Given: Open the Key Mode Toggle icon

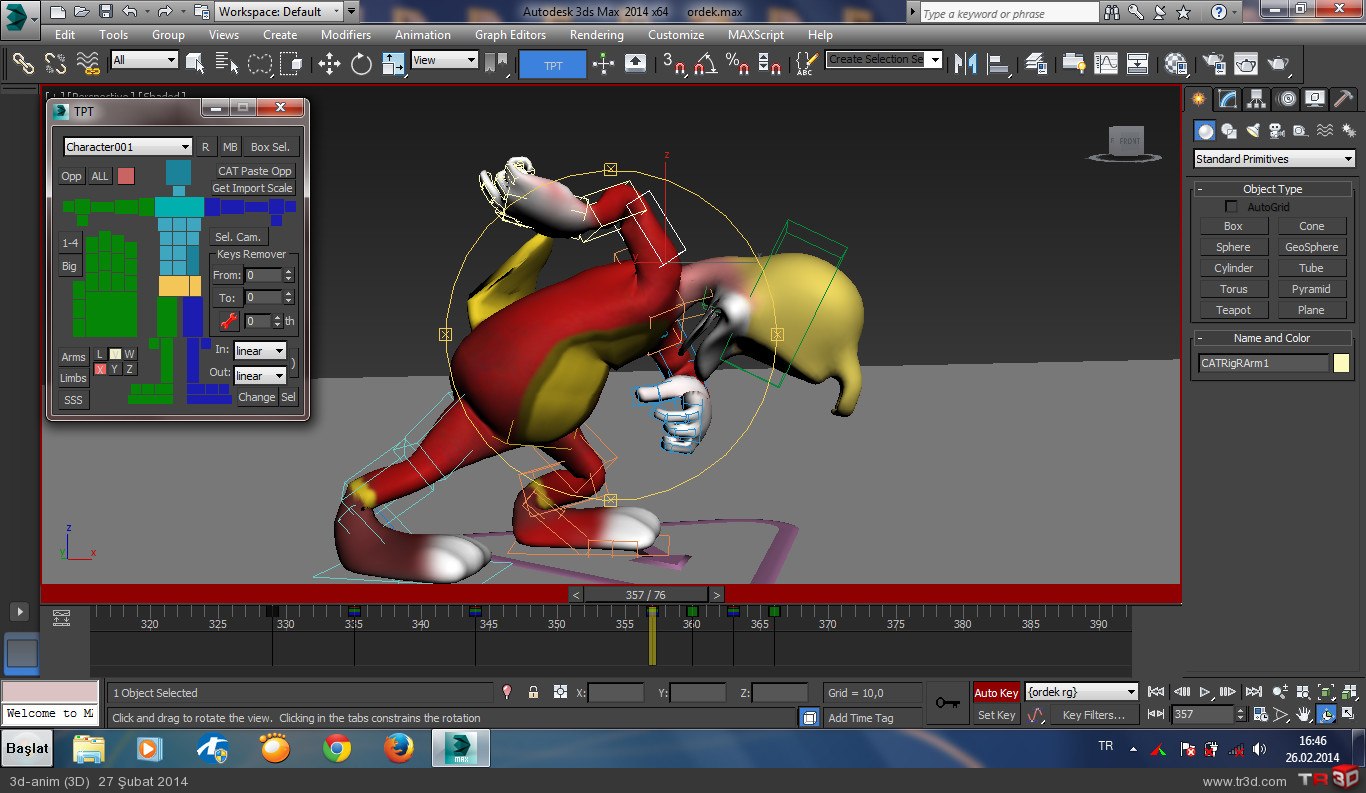Looking at the screenshot, I should click(x=1156, y=714).
